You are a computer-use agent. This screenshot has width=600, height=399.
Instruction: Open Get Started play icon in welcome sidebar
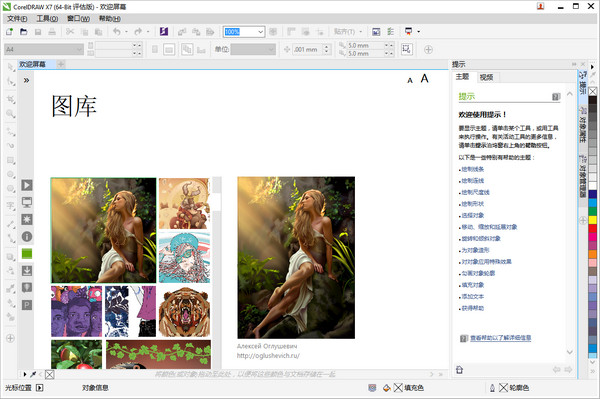tap(27, 185)
